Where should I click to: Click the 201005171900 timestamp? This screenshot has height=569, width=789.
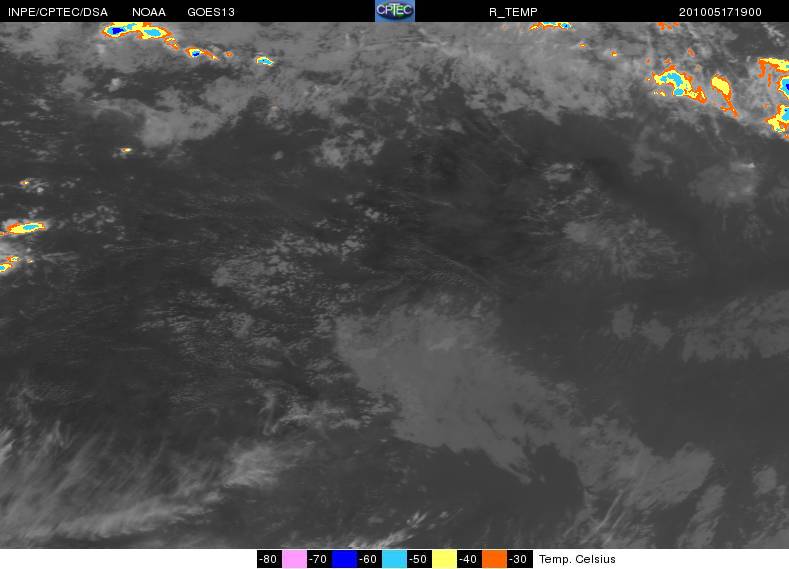point(720,12)
